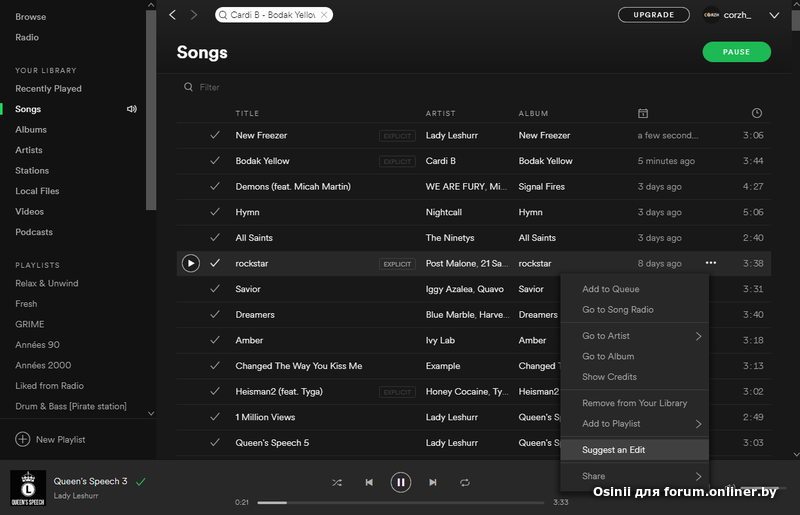This screenshot has height=515, width=800.
Task: Sort by date added calendar icon
Action: [643, 113]
